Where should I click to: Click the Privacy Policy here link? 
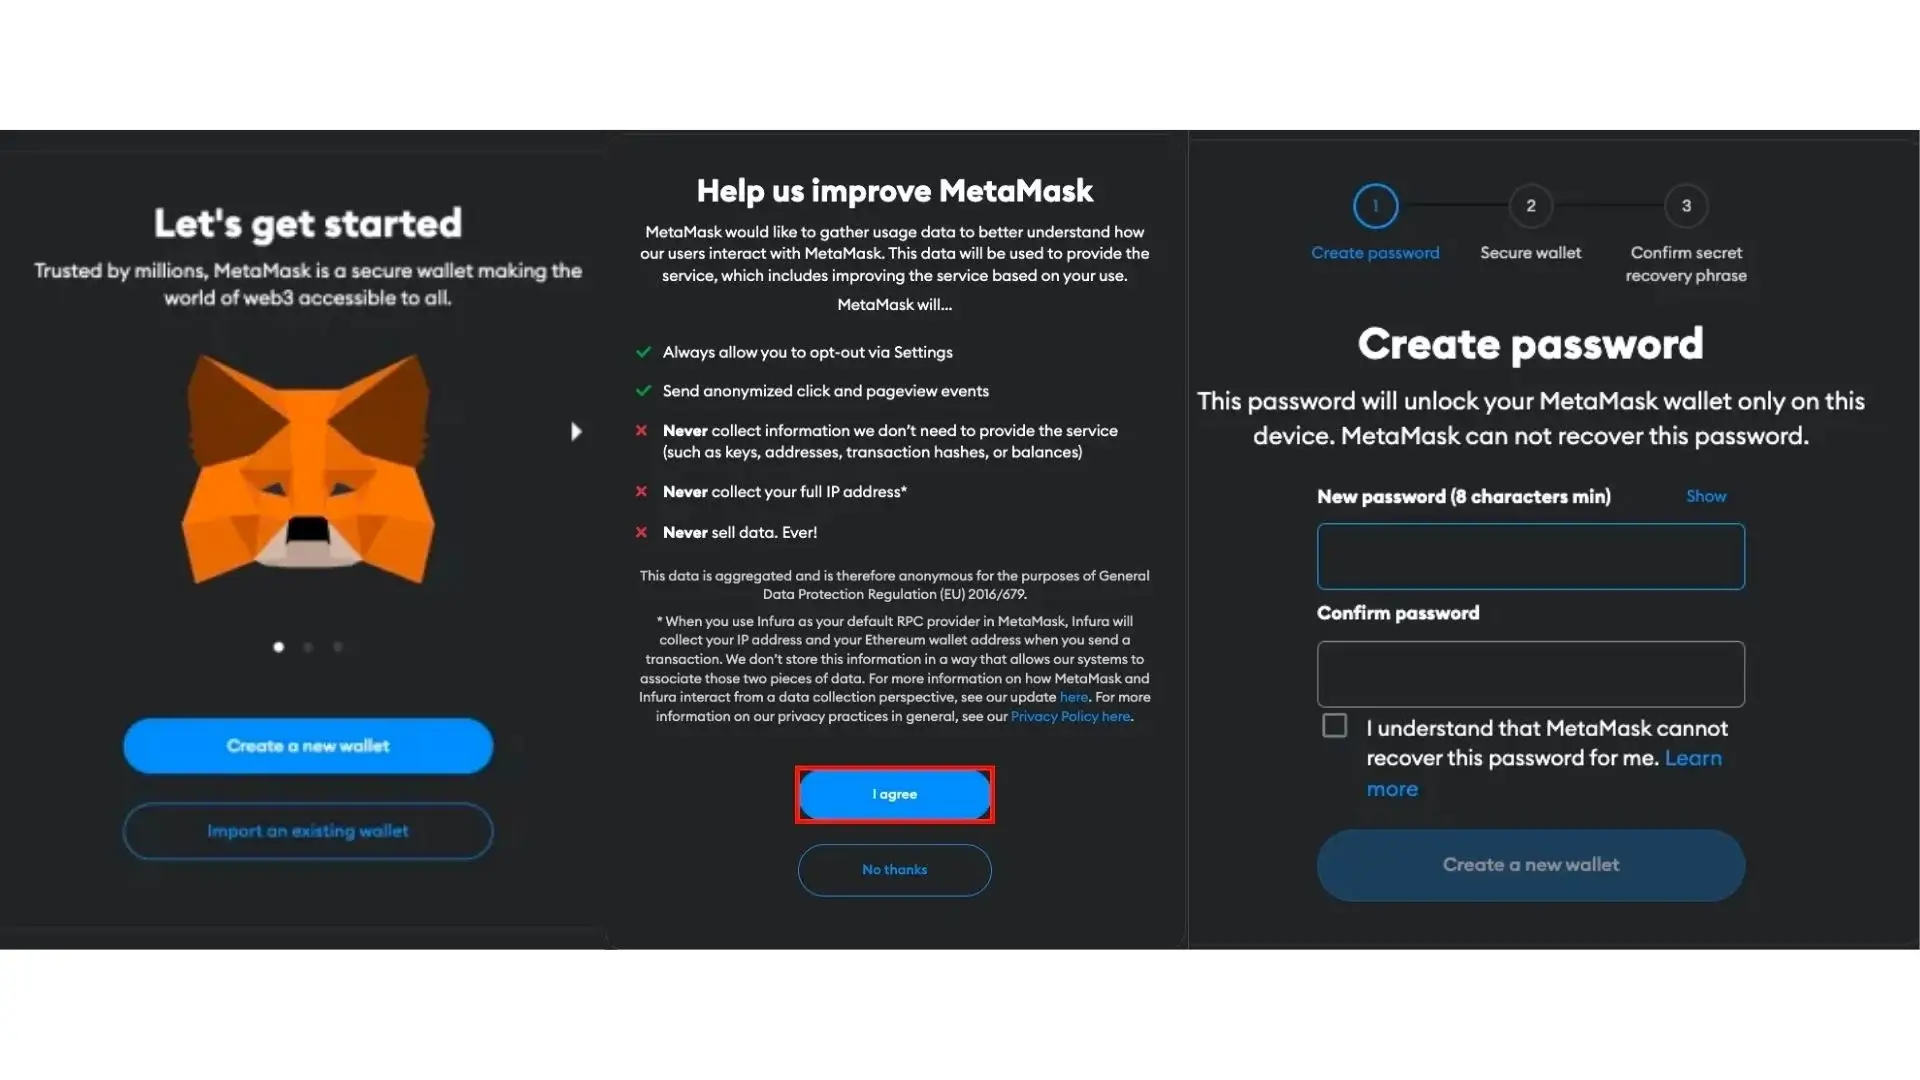click(x=1069, y=716)
